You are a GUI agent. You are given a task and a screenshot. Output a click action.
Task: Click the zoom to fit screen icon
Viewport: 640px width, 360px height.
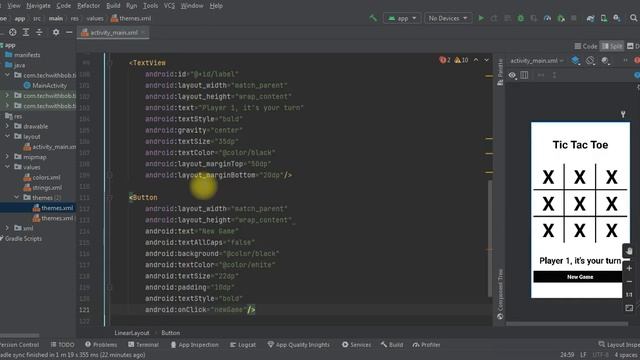pyautogui.click(x=629, y=308)
